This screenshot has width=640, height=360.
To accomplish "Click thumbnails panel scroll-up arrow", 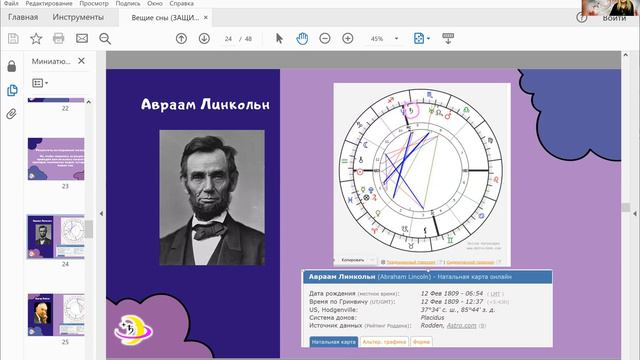I will (89, 102).
